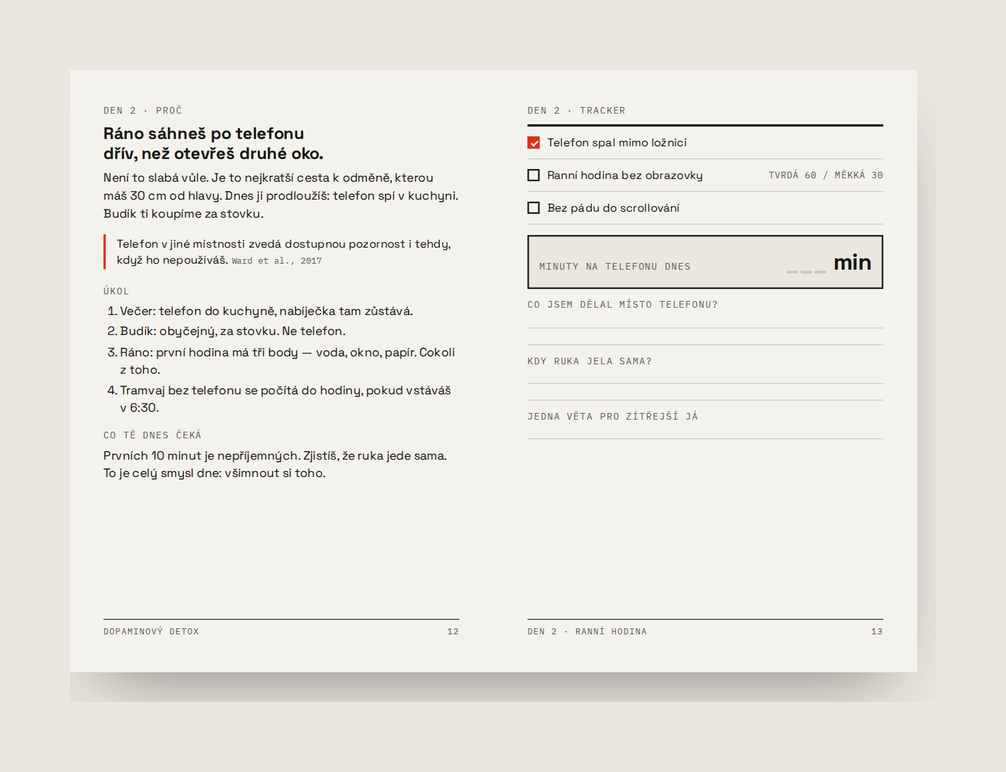The height and width of the screenshot is (772, 1006).
Task: Click the paragraph starting 'Není to slabá vůle'
Action: tap(281, 196)
